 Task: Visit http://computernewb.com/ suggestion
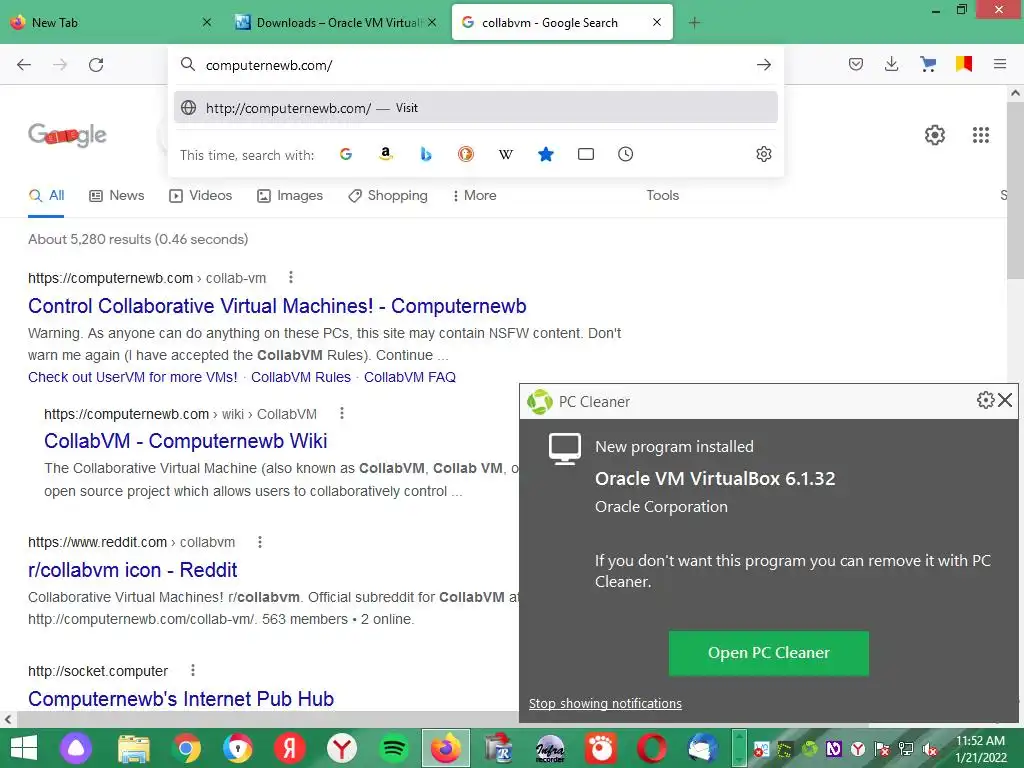click(x=475, y=108)
